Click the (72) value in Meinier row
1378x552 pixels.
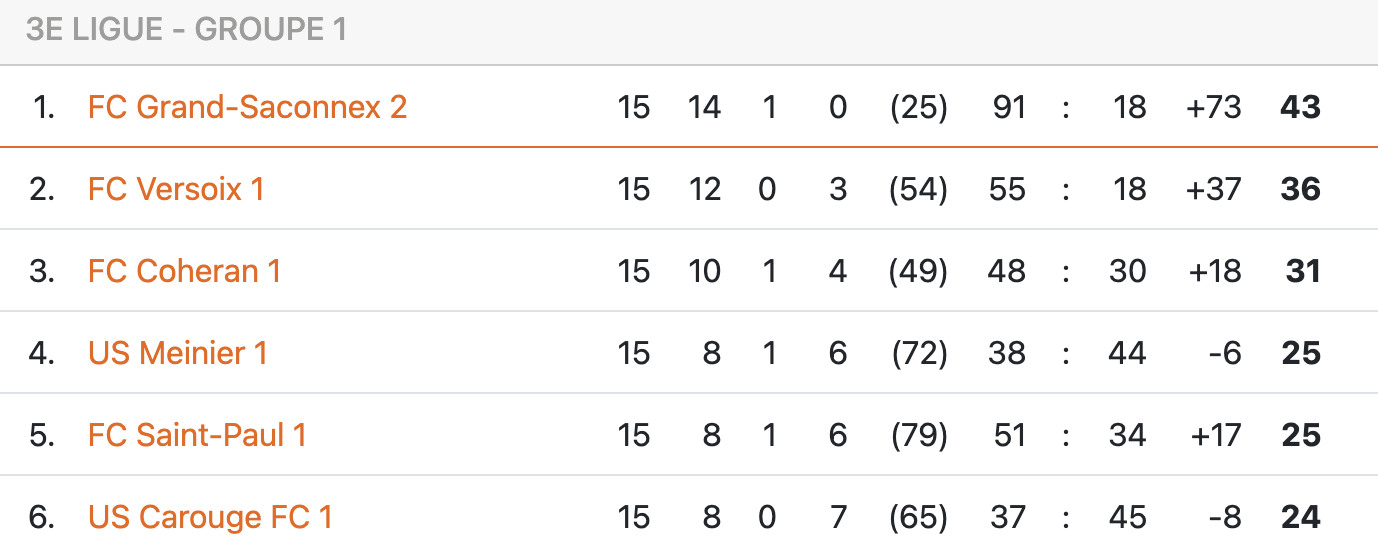pyautogui.click(x=919, y=353)
